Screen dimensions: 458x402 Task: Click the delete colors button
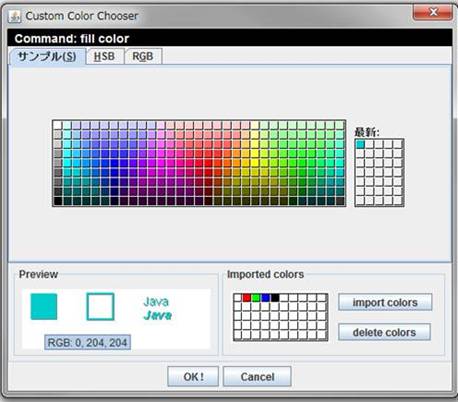384,332
